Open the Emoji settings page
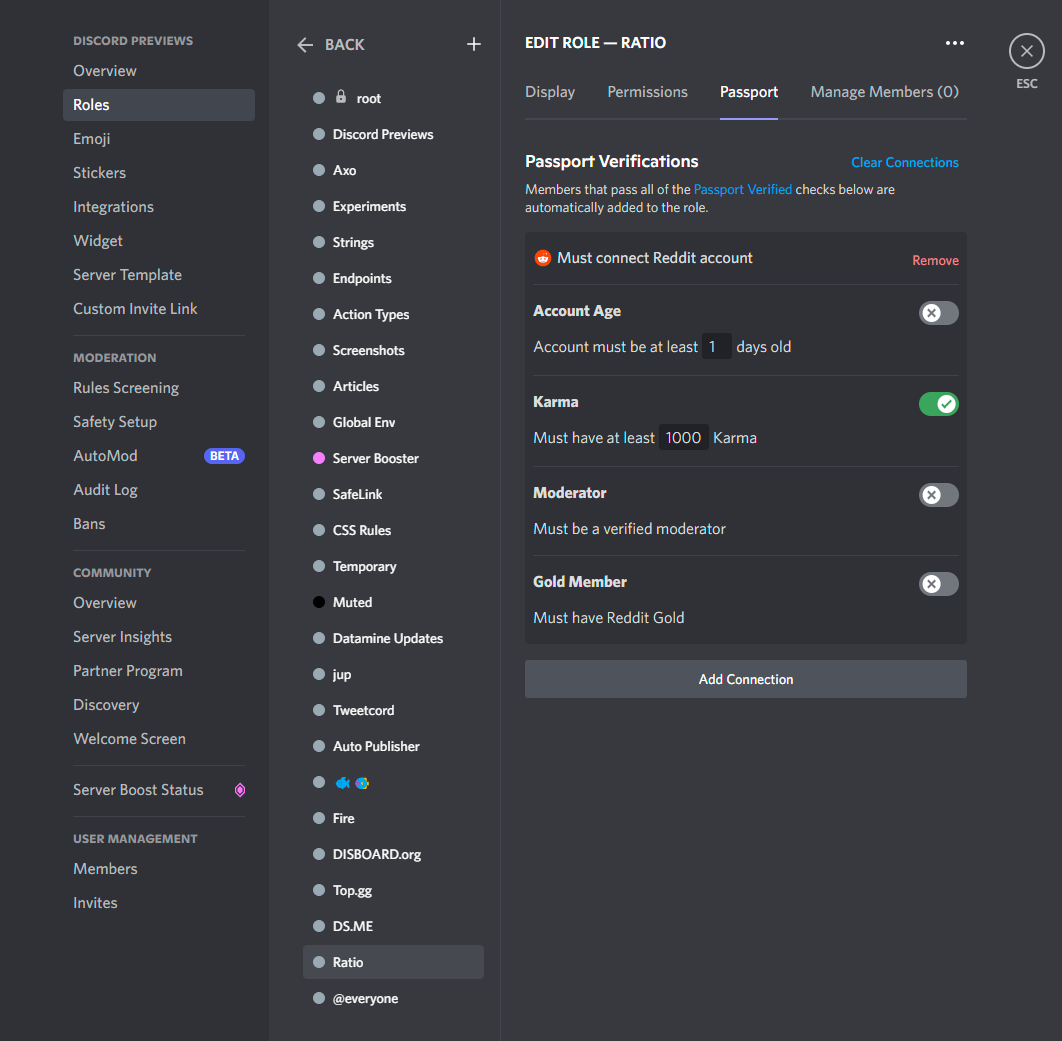Image resolution: width=1062 pixels, height=1041 pixels. (x=159, y=139)
